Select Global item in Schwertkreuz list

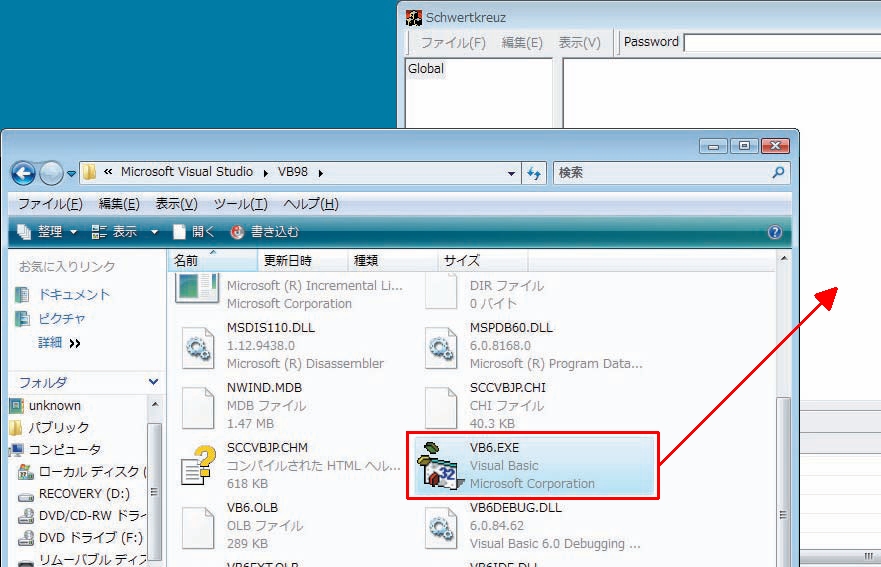coord(425,69)
